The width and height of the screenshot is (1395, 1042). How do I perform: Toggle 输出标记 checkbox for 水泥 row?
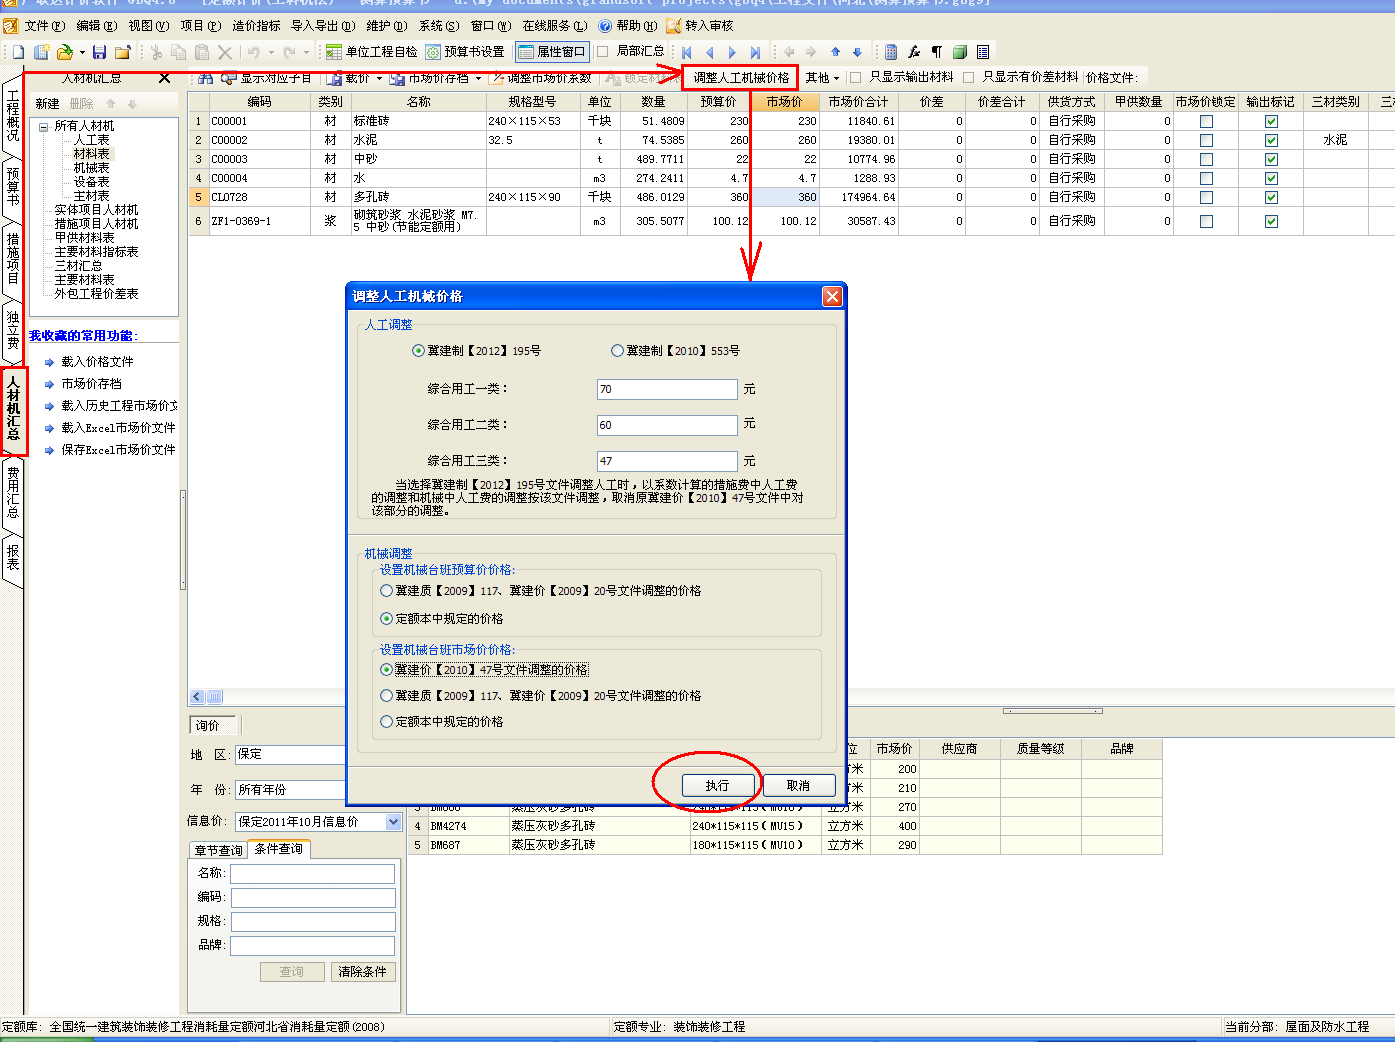(1271, 140)
